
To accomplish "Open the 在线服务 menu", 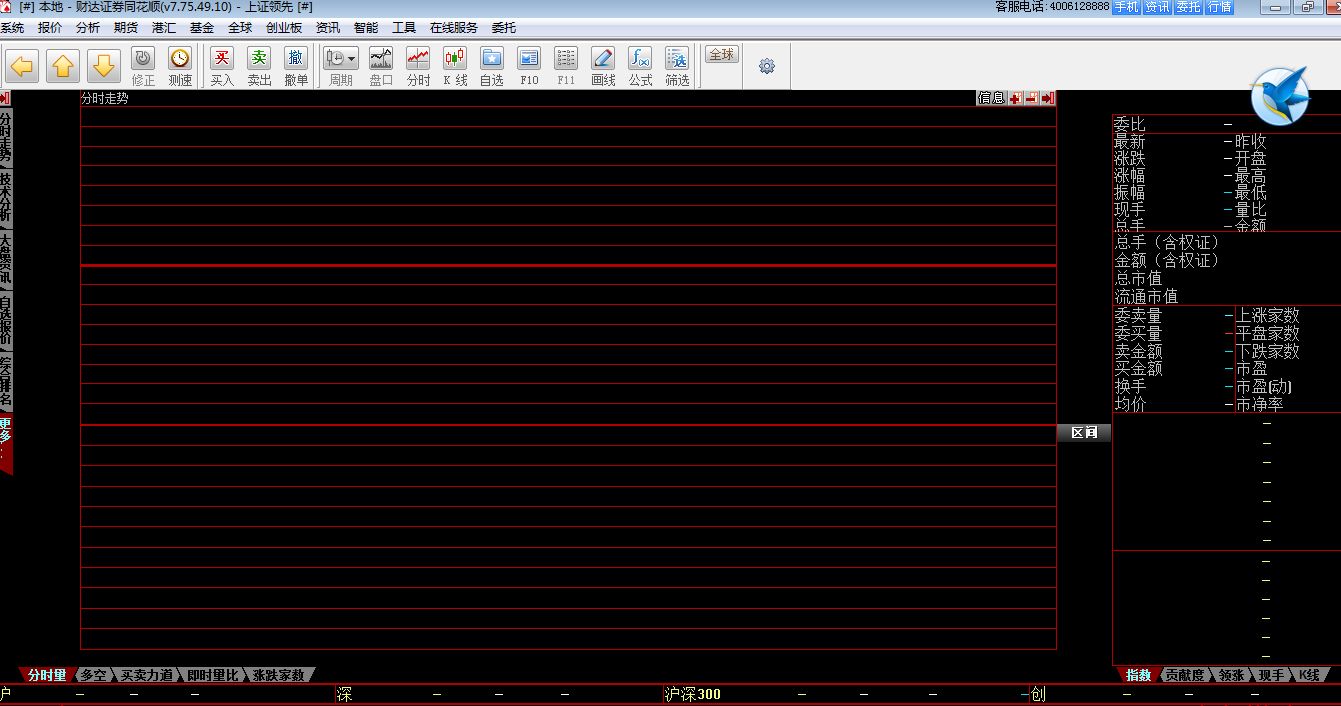I will [x=453, y=28].
